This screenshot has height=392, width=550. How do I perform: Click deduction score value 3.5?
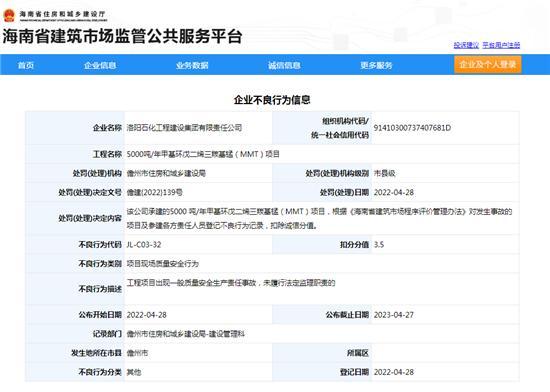pos(379,244)
